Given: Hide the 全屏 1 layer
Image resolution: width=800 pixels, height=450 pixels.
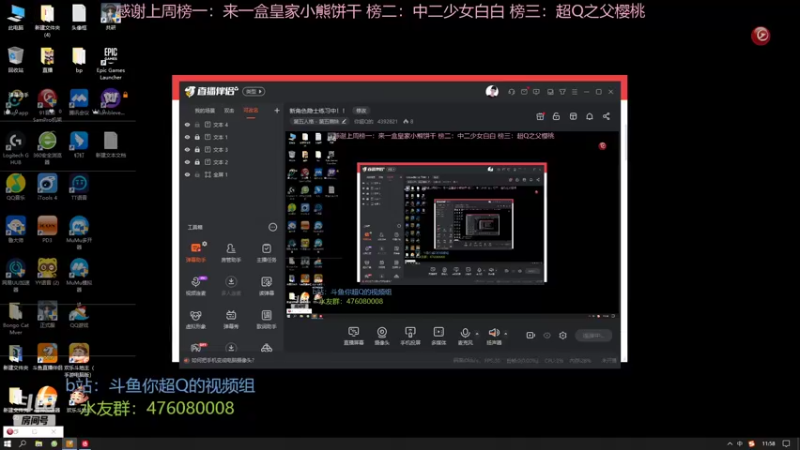Looking at the screenshot, I should point(187,174).
